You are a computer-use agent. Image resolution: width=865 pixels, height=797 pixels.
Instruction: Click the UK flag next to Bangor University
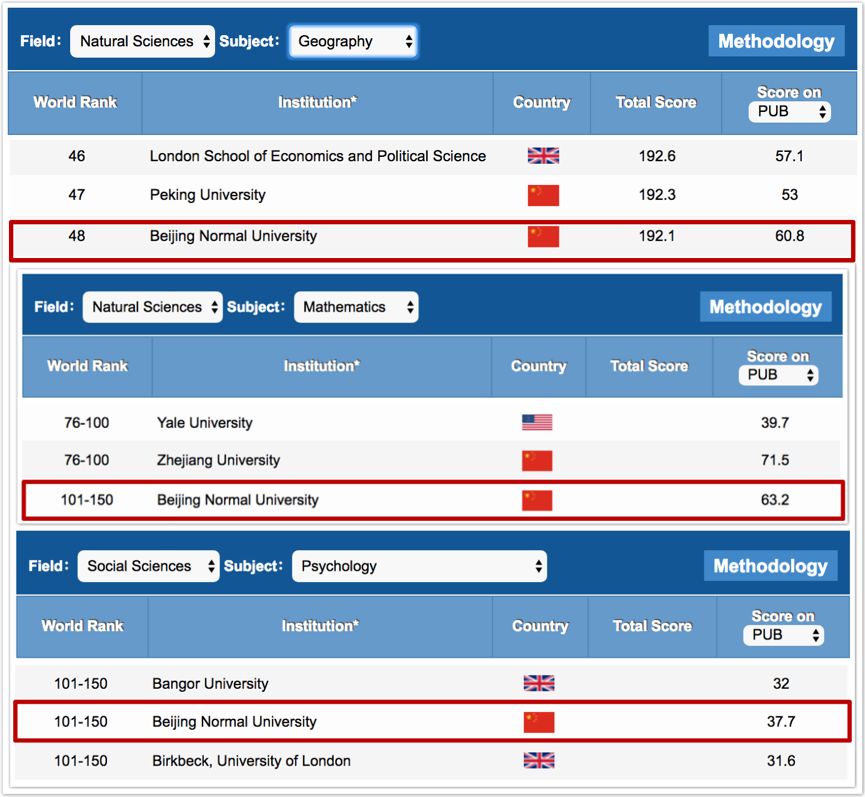pos(539,683)
